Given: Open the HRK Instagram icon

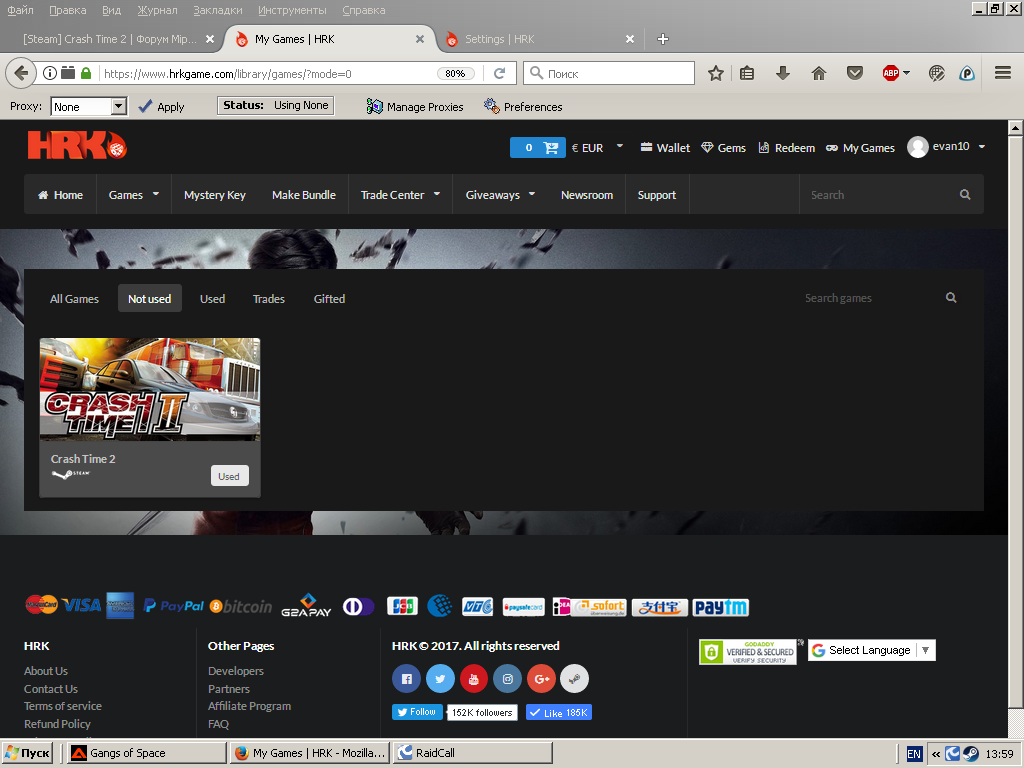Looking at the screenshot, I should tap(507, 679).
